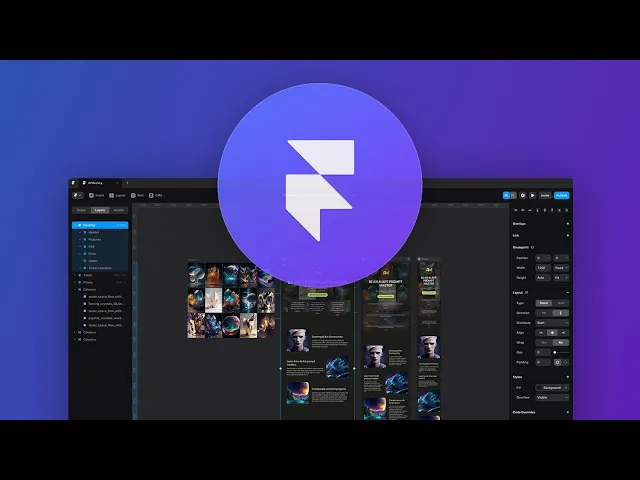
Task: Set Wrap to Yes
Action: tap(544, 342)
